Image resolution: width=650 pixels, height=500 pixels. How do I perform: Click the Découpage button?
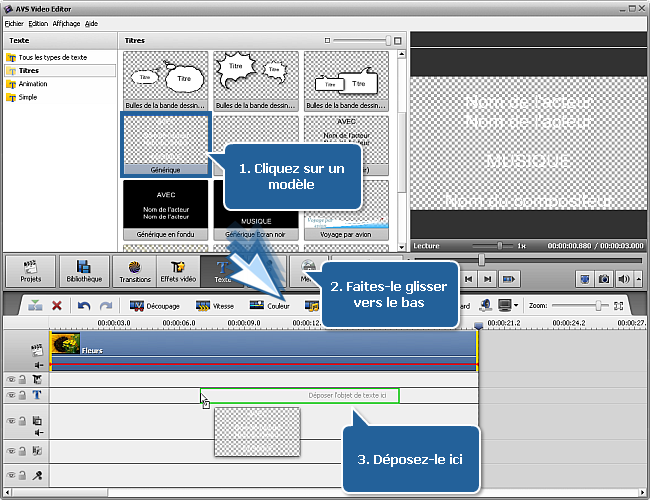click(x=154, y=306)
